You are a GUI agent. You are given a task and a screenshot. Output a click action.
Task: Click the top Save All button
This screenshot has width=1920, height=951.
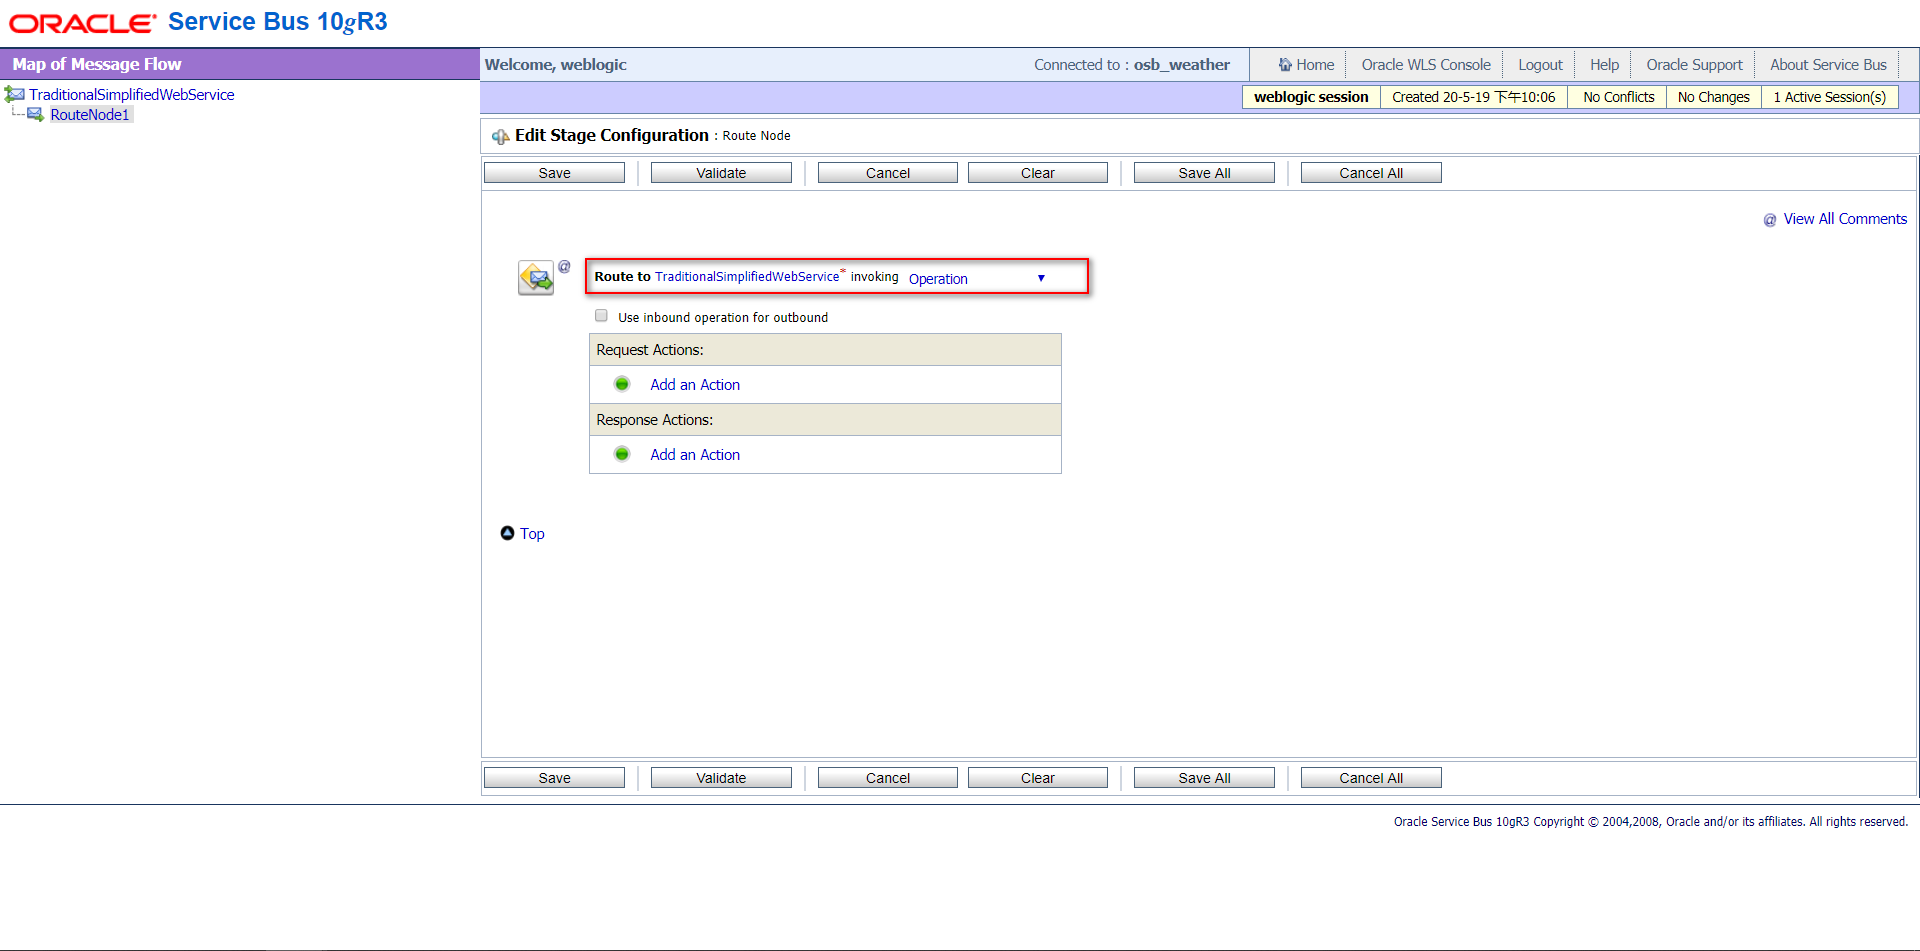click(1204, 173)
